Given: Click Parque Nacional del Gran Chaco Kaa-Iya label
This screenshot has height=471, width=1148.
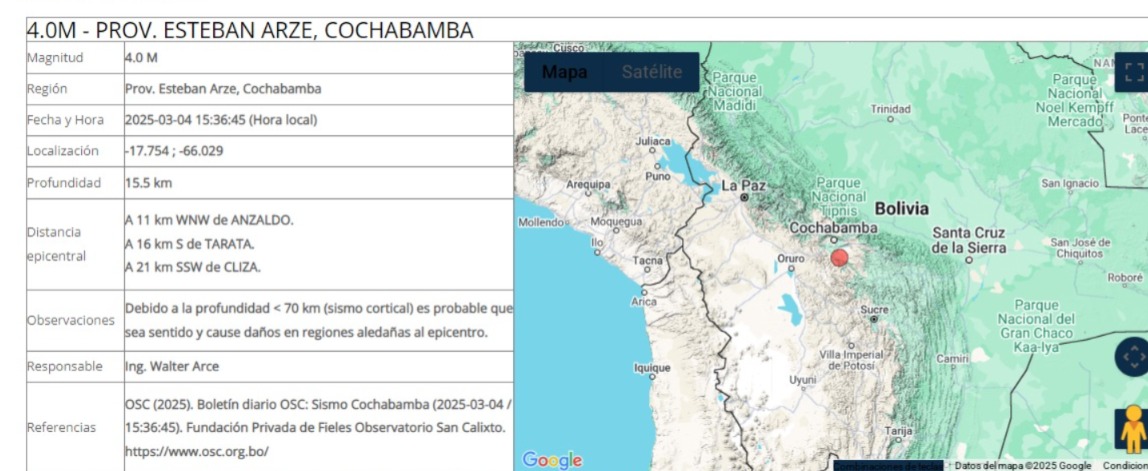Looking at the screenshot, I should tap(1038, 326).
